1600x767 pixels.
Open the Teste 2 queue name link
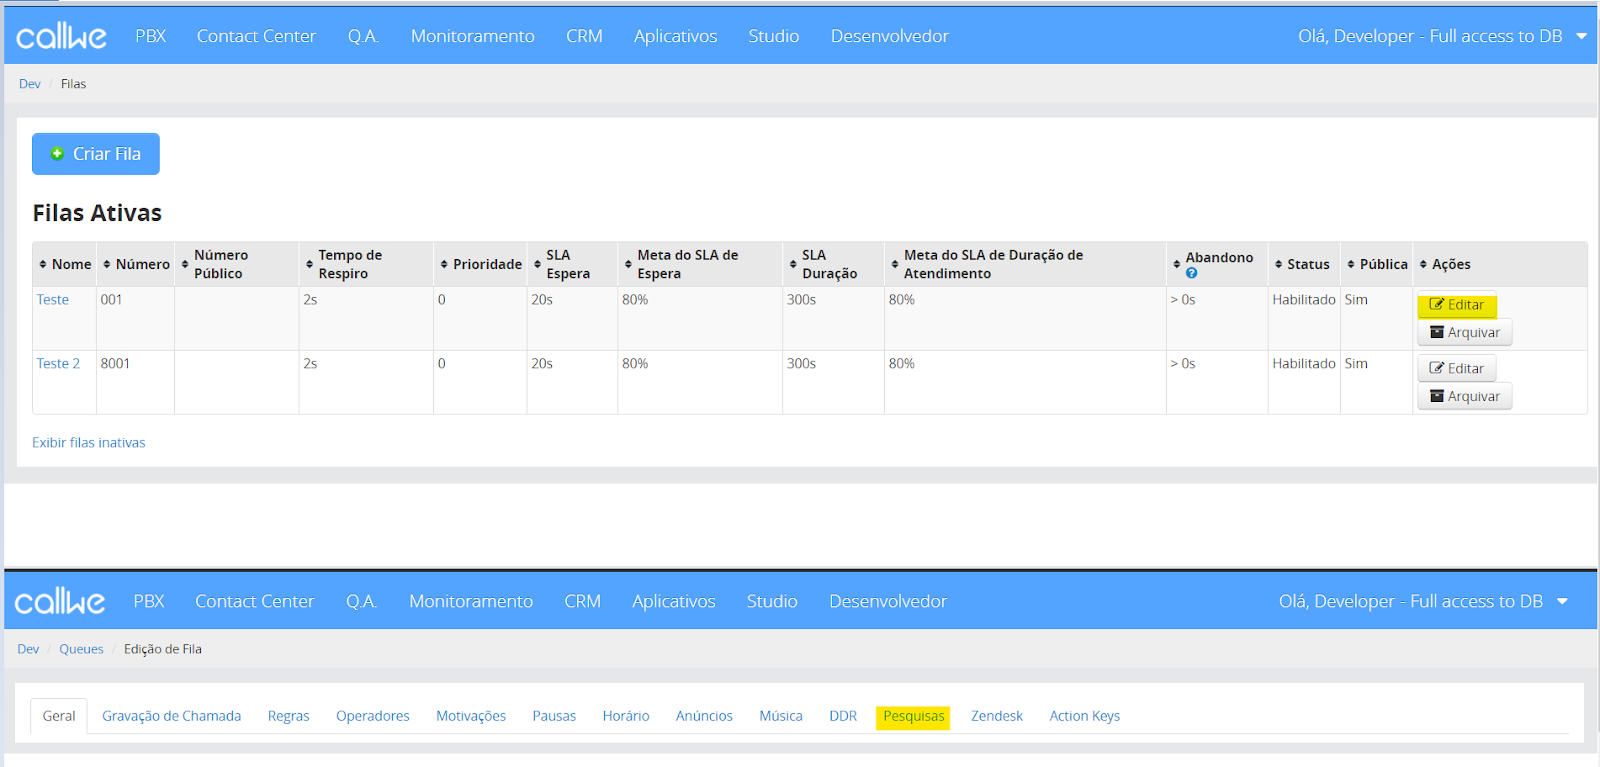click(58, 363)
